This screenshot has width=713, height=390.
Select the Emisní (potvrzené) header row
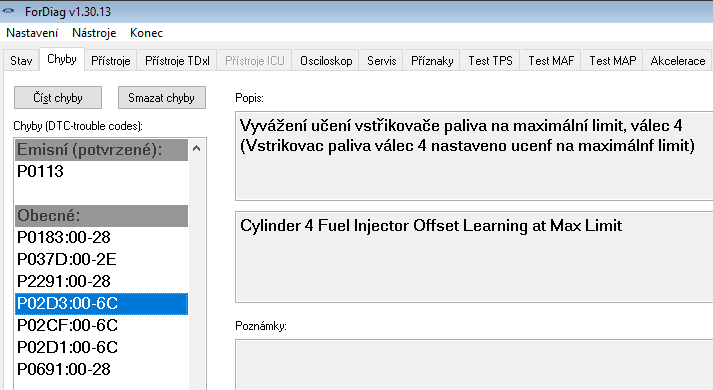[x=101, y=150]
